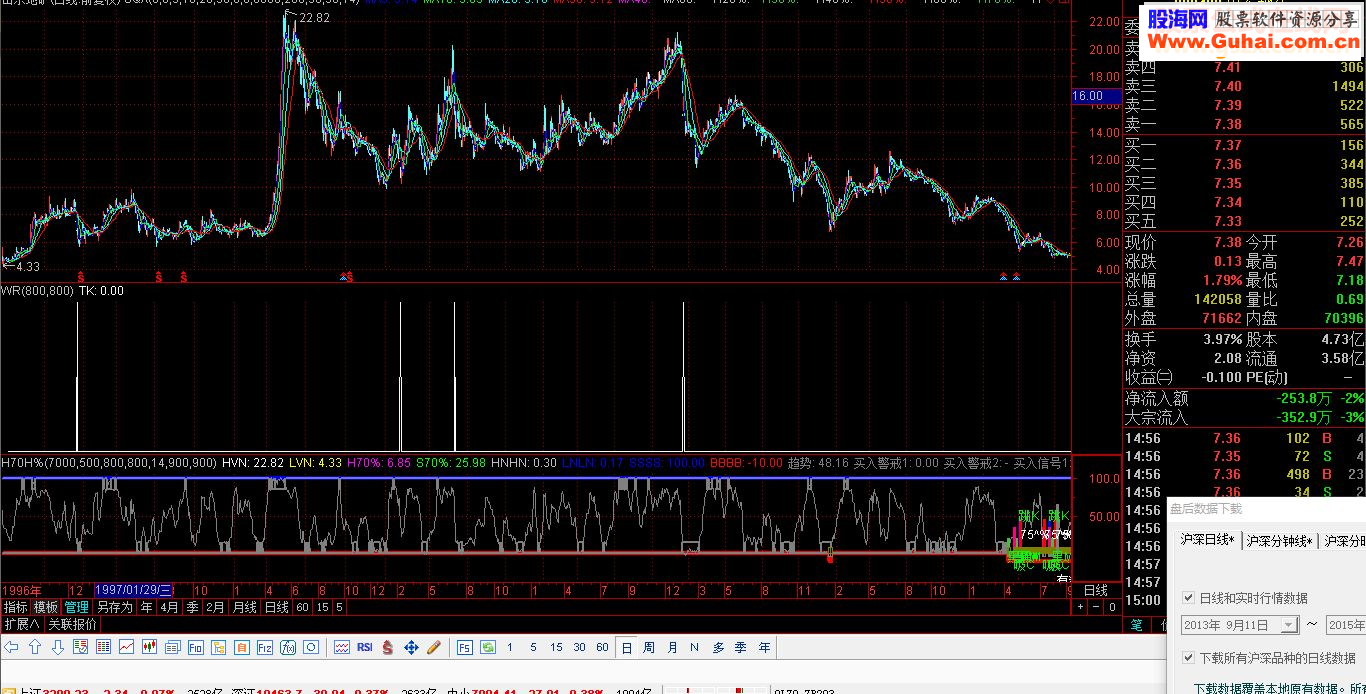Click the 换手 value 3.97%
This screenshot has height=694, width=1366.
click(x=1223, y=339)
